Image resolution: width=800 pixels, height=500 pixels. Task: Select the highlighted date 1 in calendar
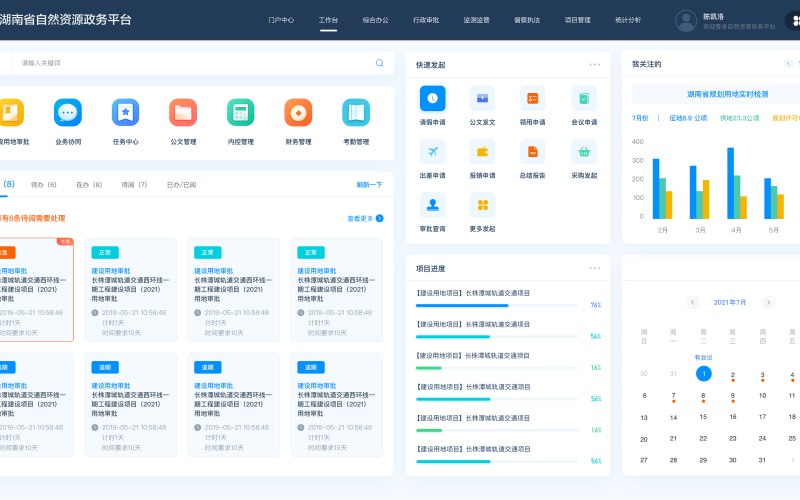pos(704,373)
